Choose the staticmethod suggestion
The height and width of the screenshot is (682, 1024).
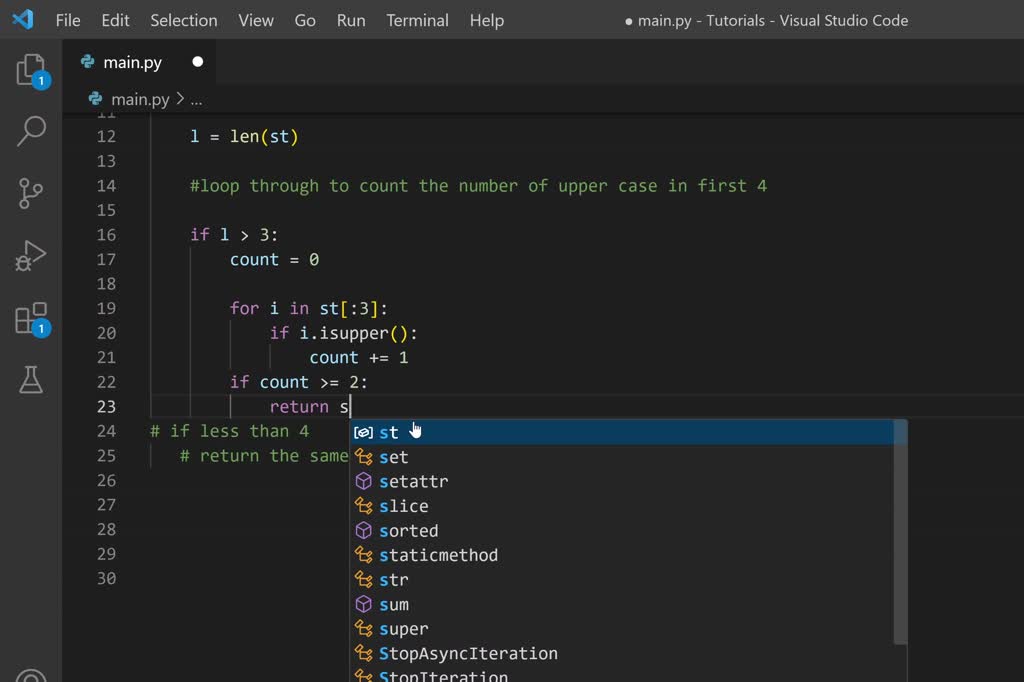coord(623,555)
